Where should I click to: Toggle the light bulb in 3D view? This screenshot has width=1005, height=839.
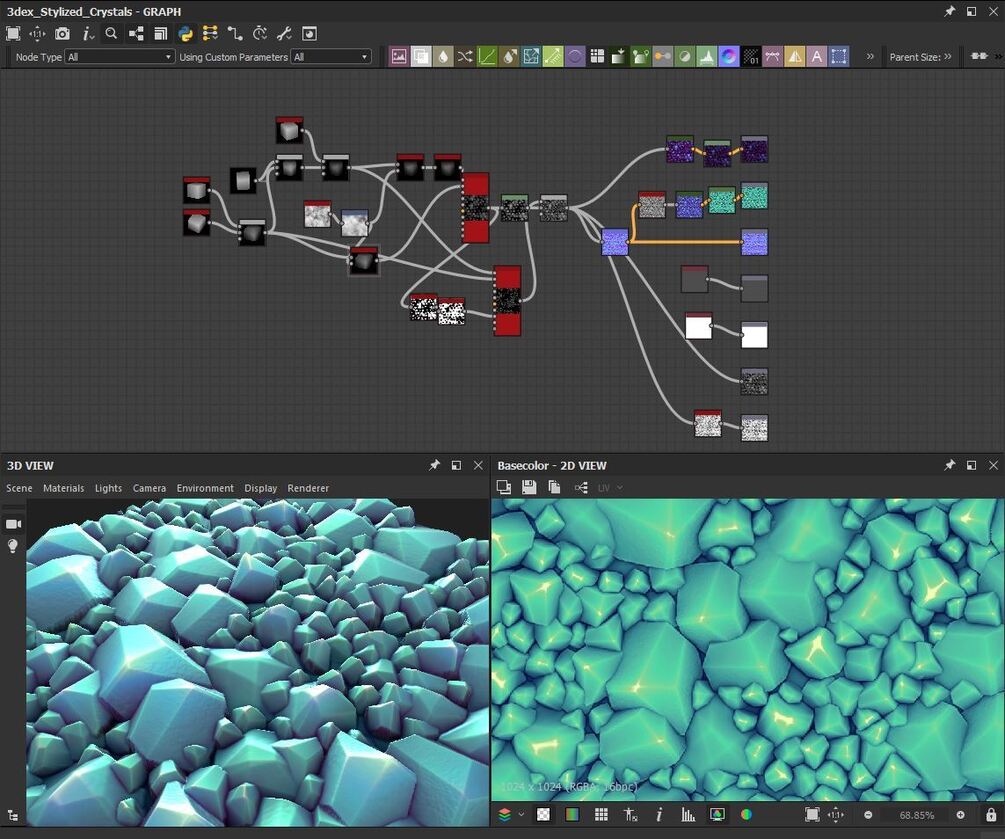pos(13,546)
